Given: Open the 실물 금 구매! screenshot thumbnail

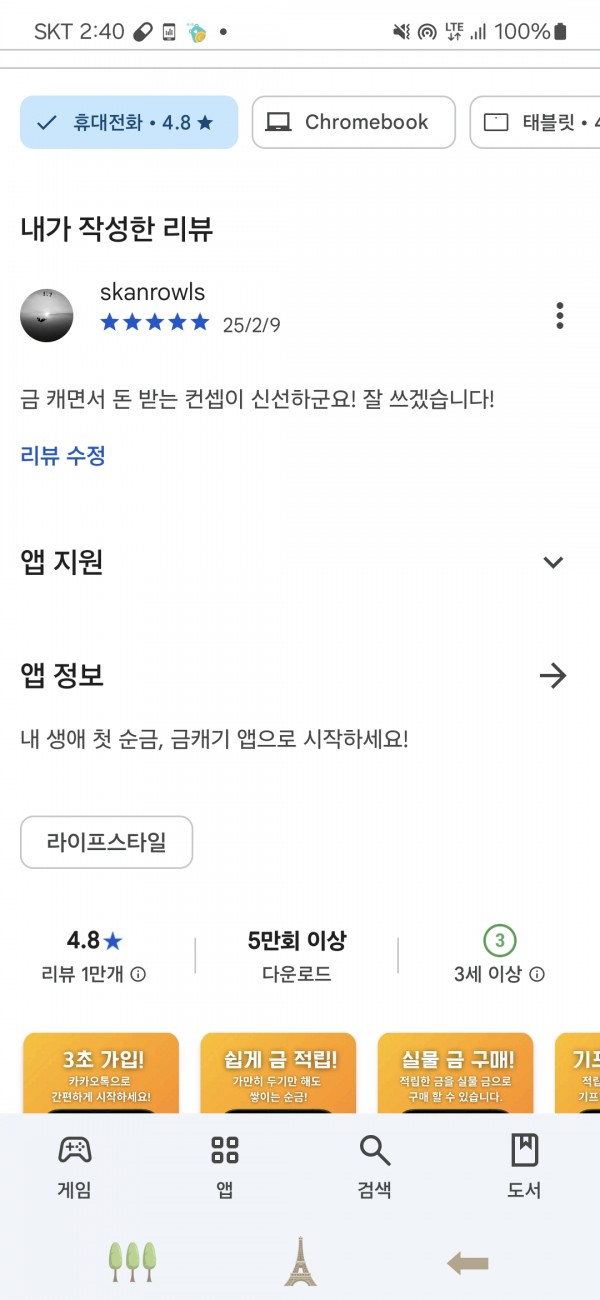Looking at the screenshot, I should tap(455, 1072).
